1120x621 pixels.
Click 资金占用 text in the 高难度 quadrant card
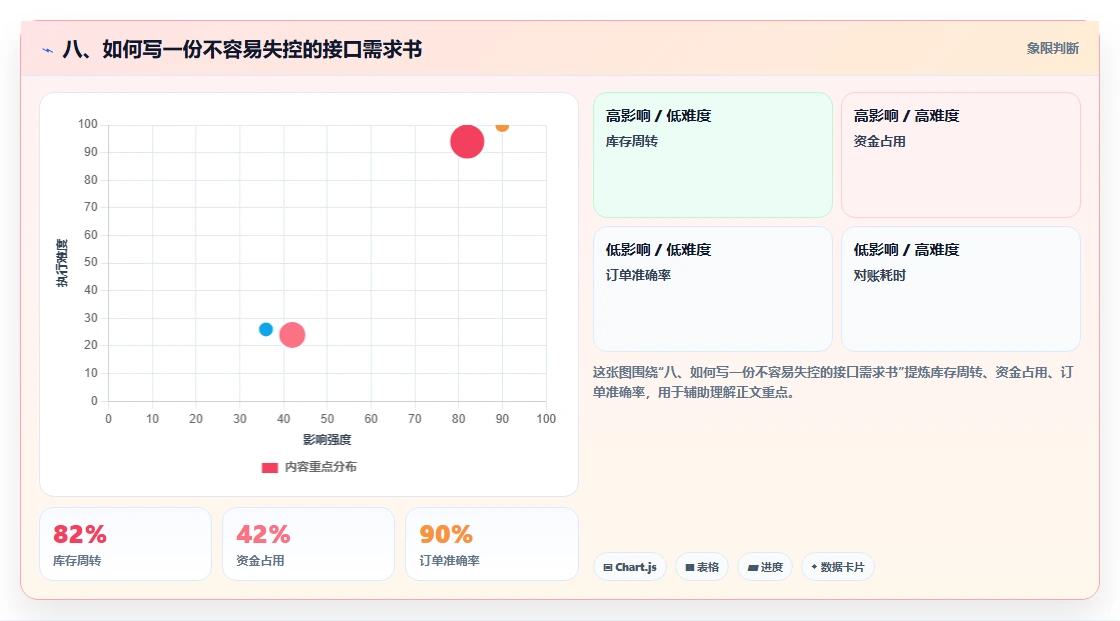click(879, 141)
